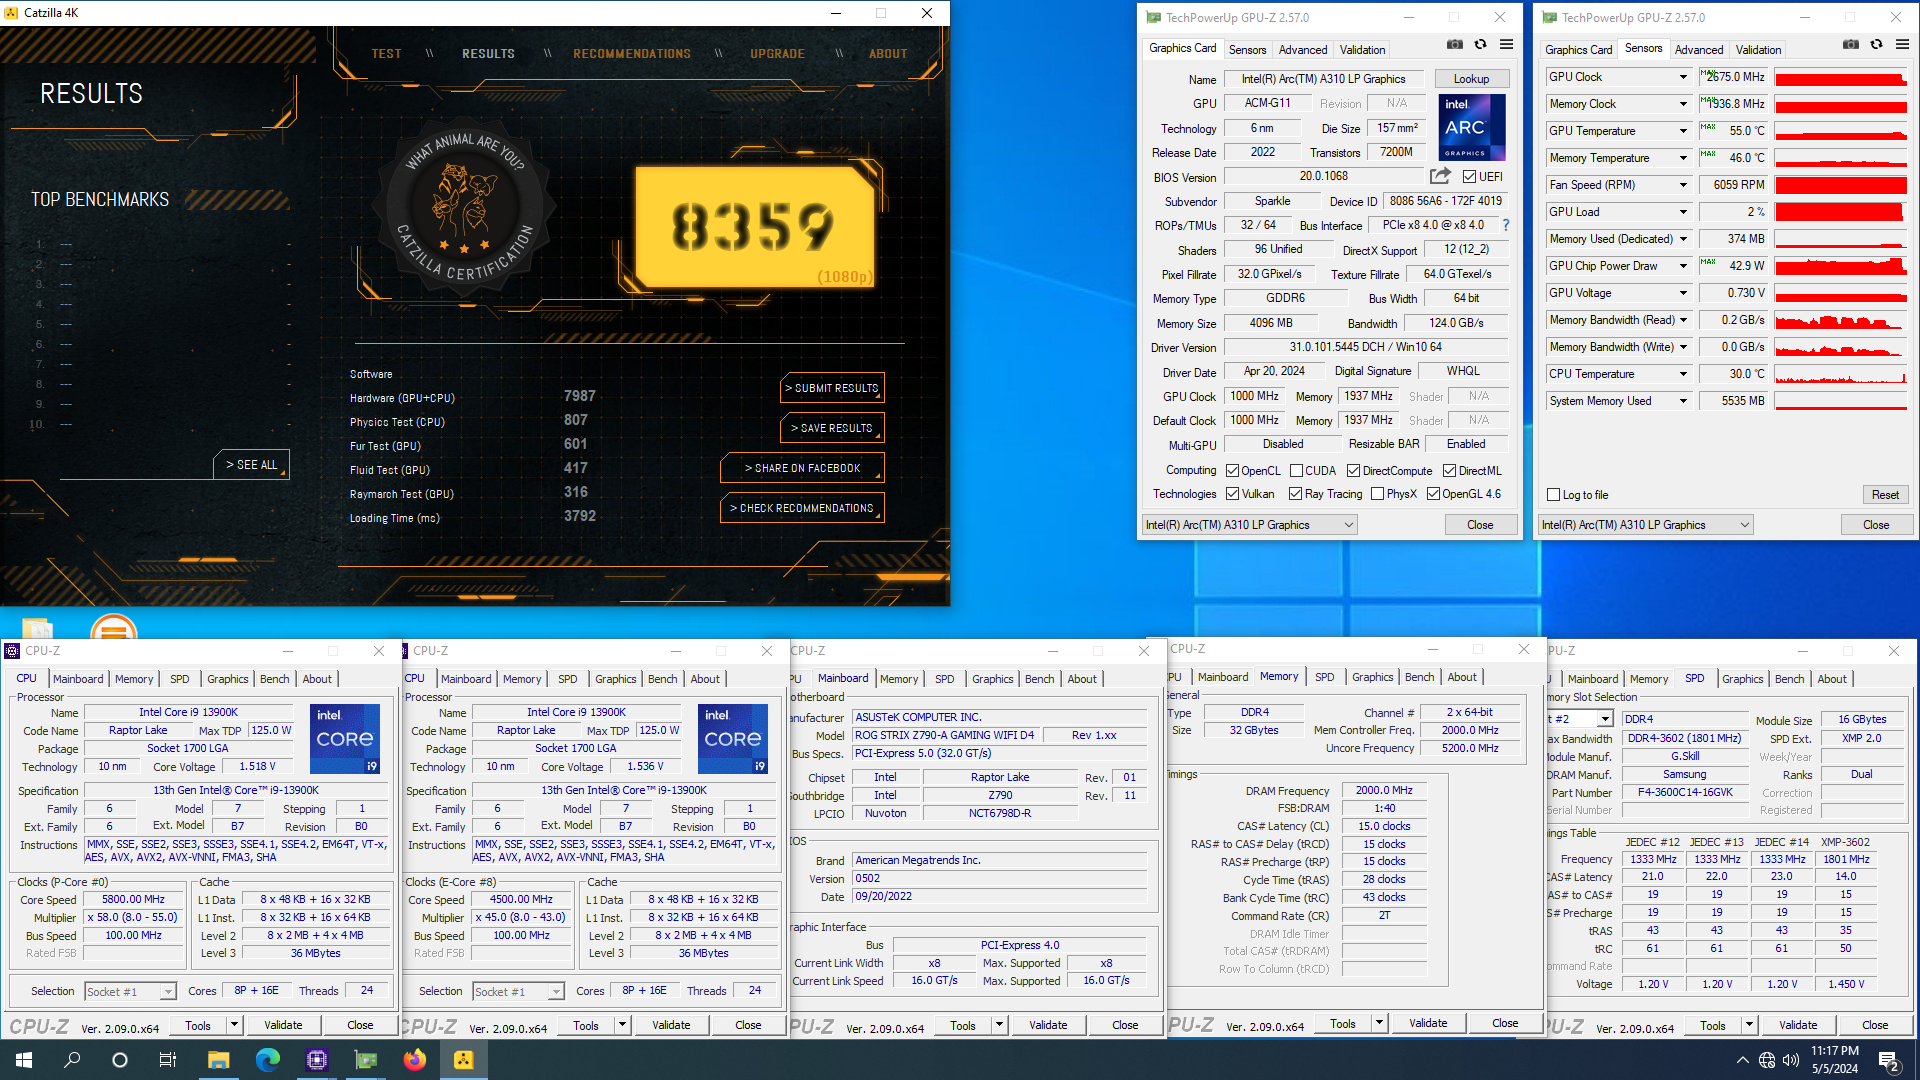1920x1080 pixels.
Task: Click the Validate button in the CPU-Z SPD window
Action: click(x=1798, y=1025)
